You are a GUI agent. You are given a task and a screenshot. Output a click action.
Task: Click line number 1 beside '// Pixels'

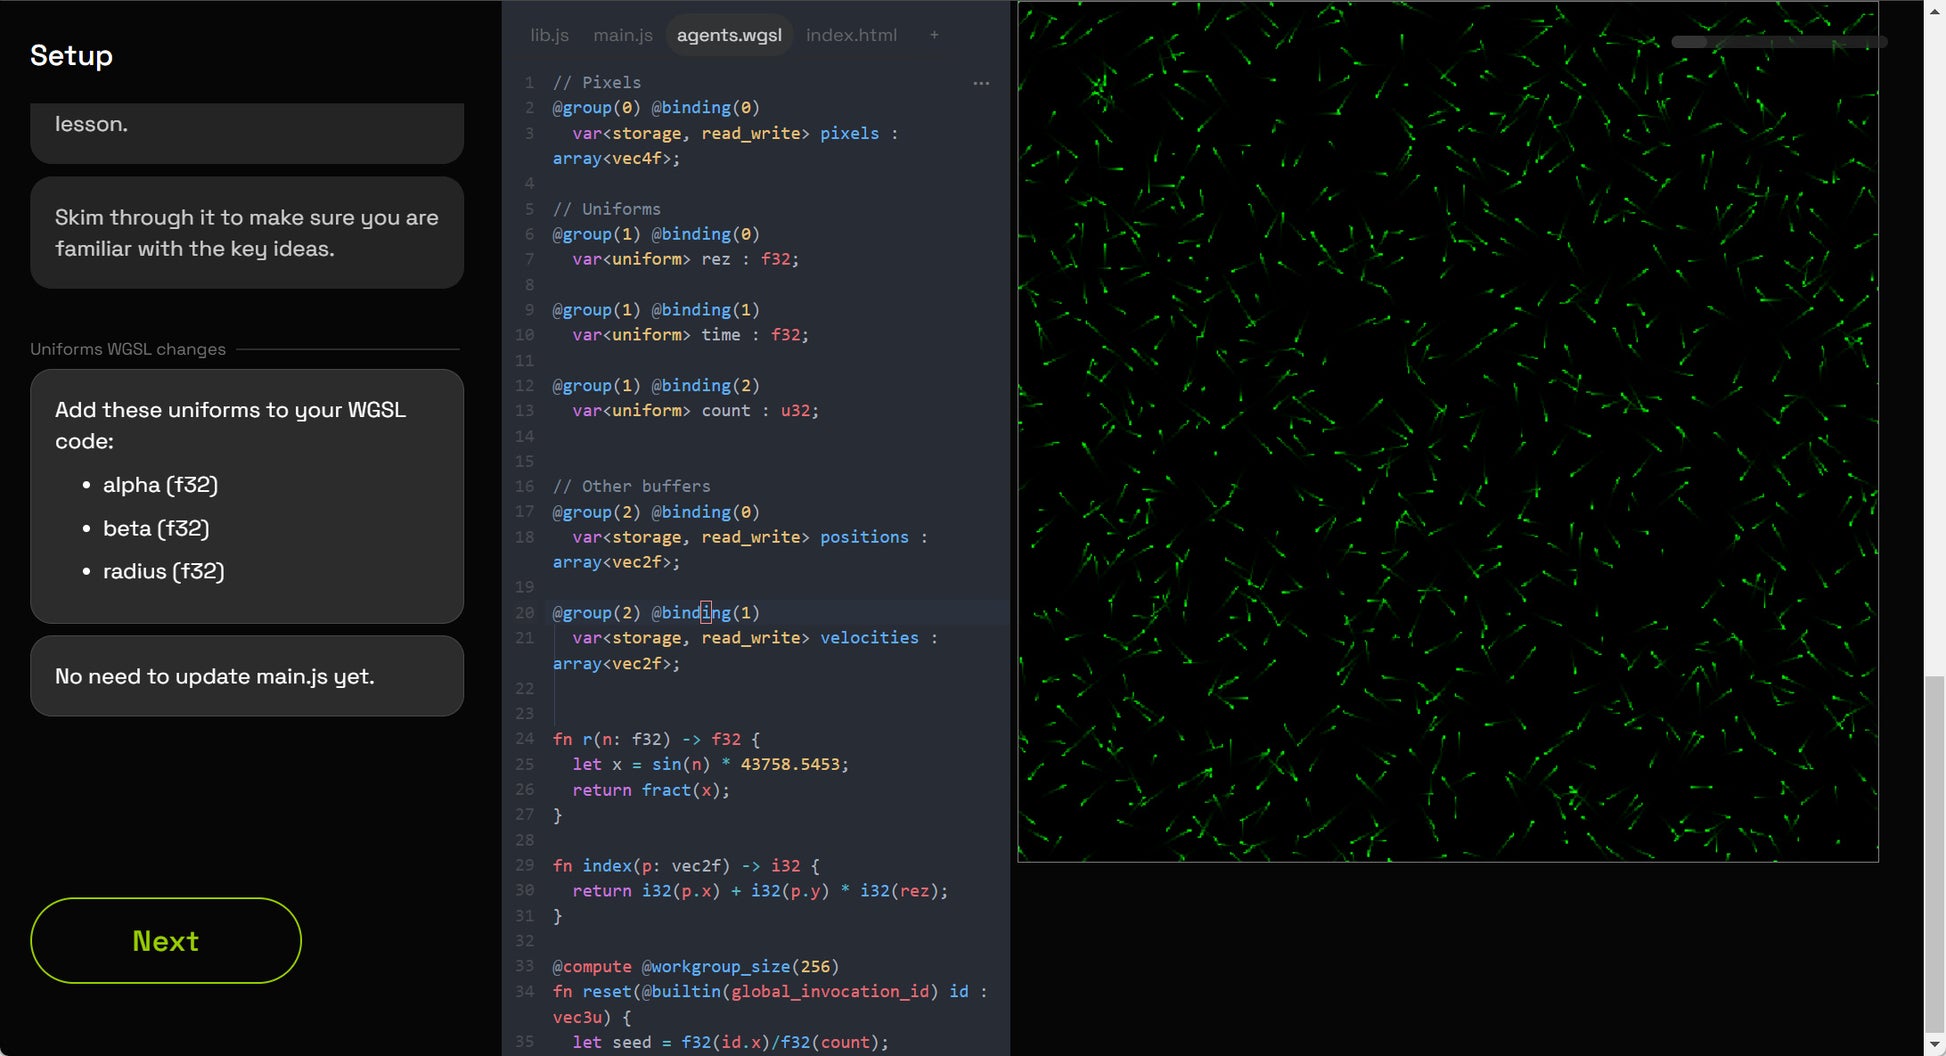pos(529,82)
